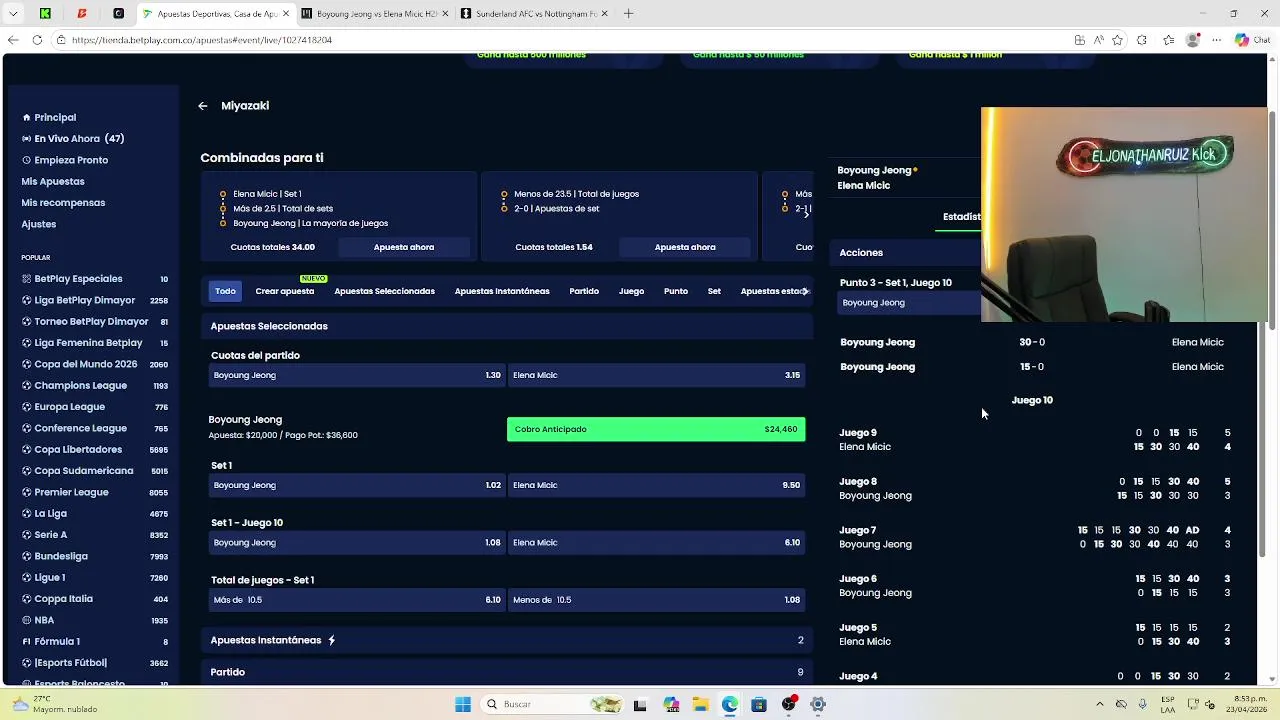
Task: Select Más de 10.5 total games
Action: pos(356,600)
